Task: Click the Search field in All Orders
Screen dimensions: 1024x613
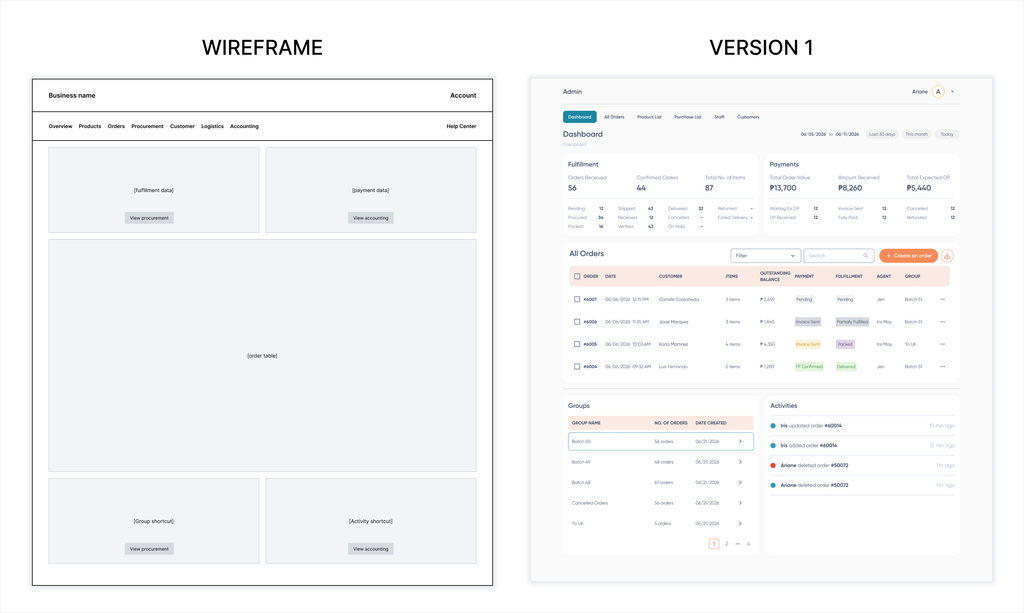Action: click(839, 256)
